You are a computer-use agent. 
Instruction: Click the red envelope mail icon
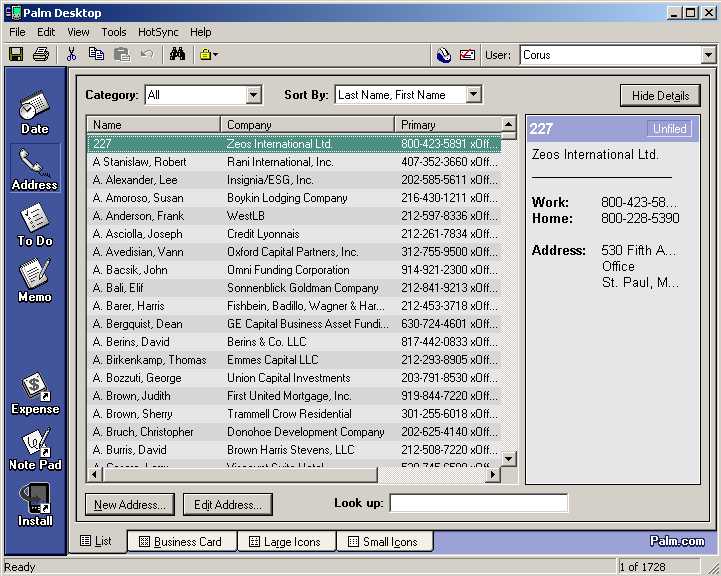pos(467,55)
